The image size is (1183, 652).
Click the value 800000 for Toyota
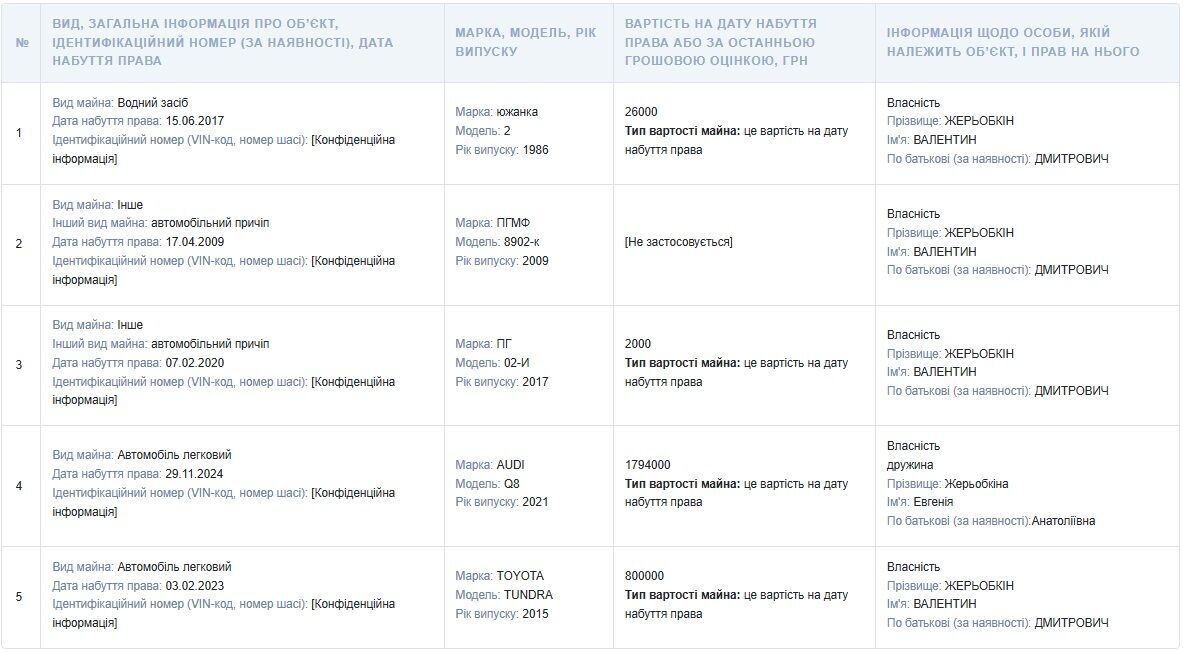point(644,576)
